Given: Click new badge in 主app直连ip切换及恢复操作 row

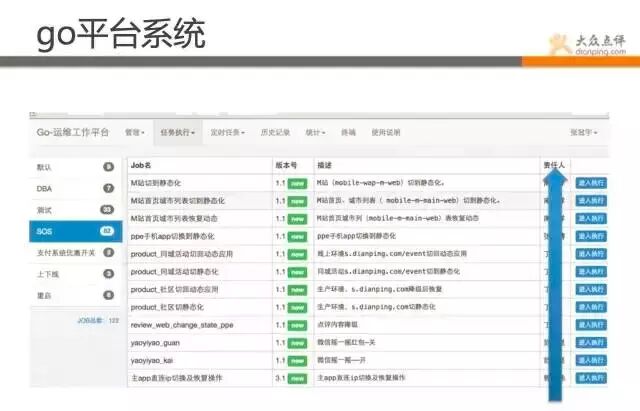Looking at the screenshot, I should pyautogui.click(x=298, y=379).
